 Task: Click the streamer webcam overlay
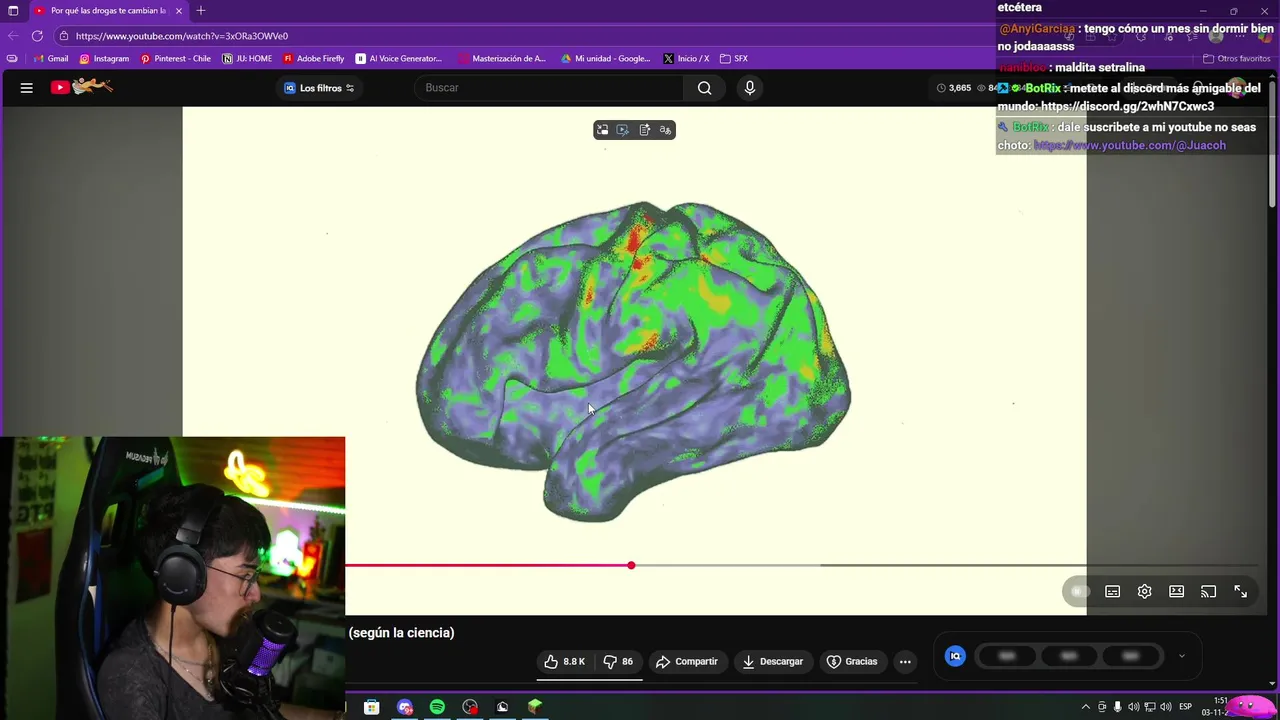click(x=172, y=578)
